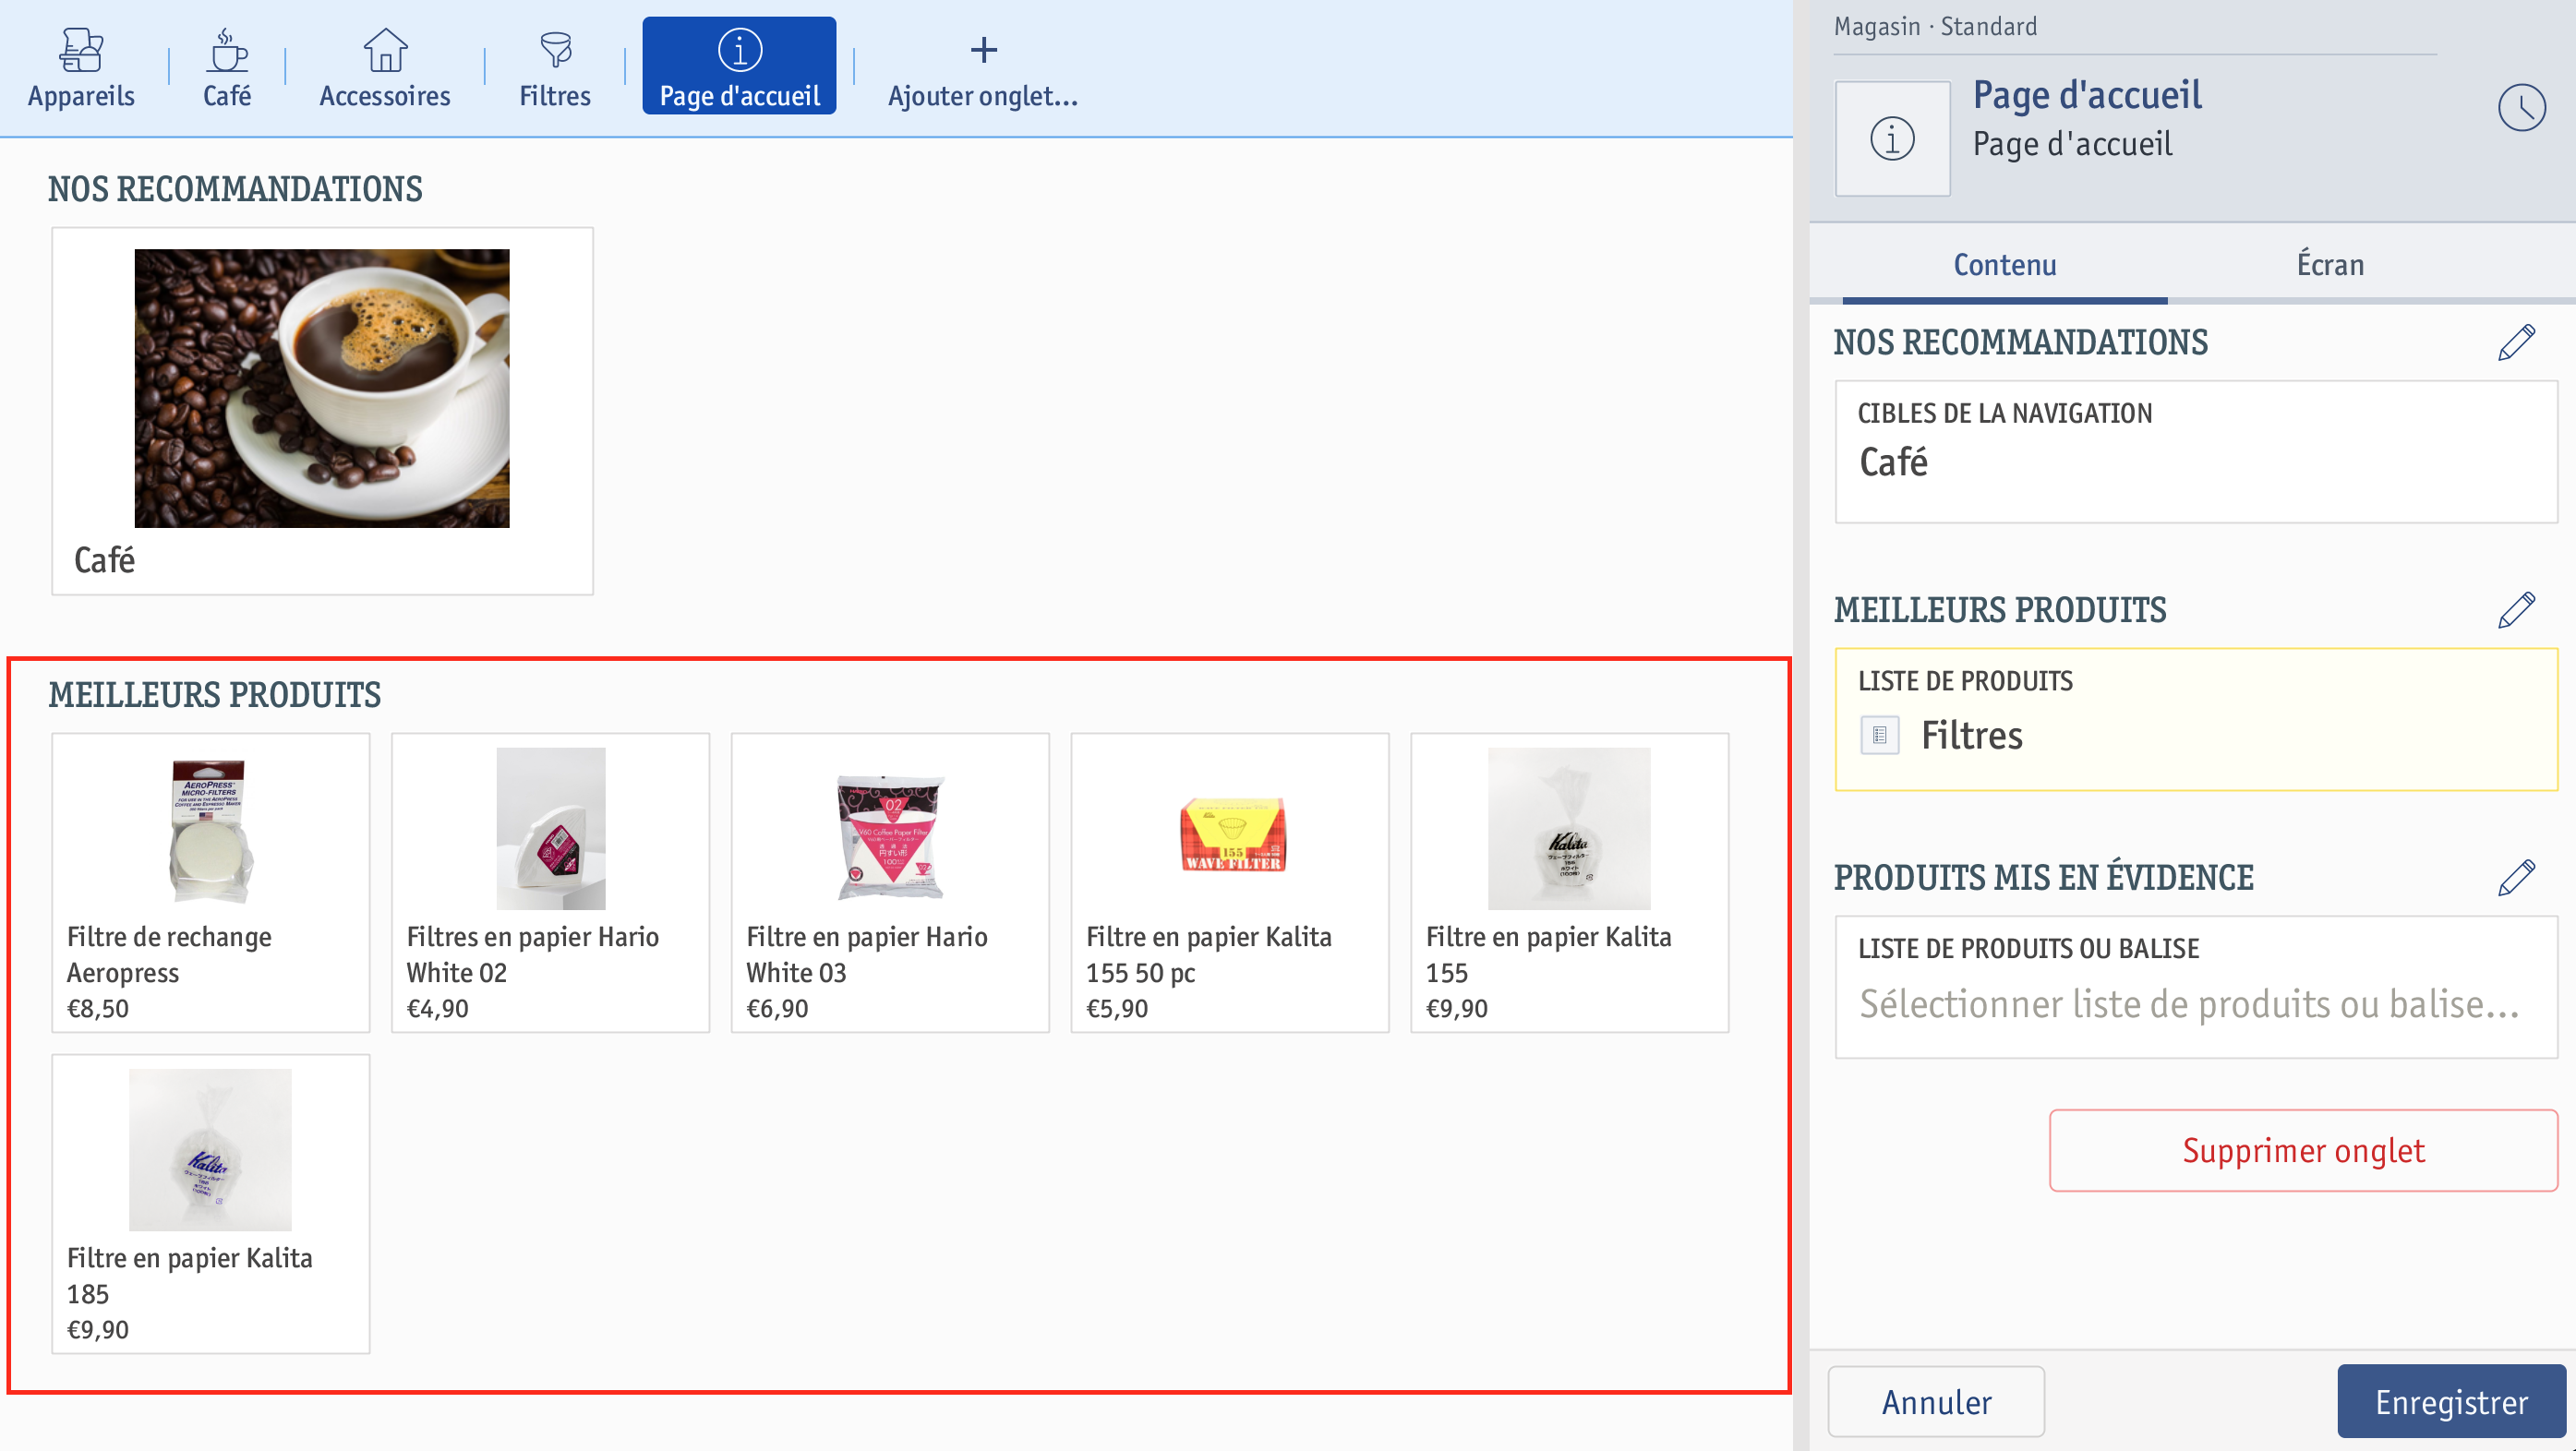Switch to the Café tab

tap(227, 67)
